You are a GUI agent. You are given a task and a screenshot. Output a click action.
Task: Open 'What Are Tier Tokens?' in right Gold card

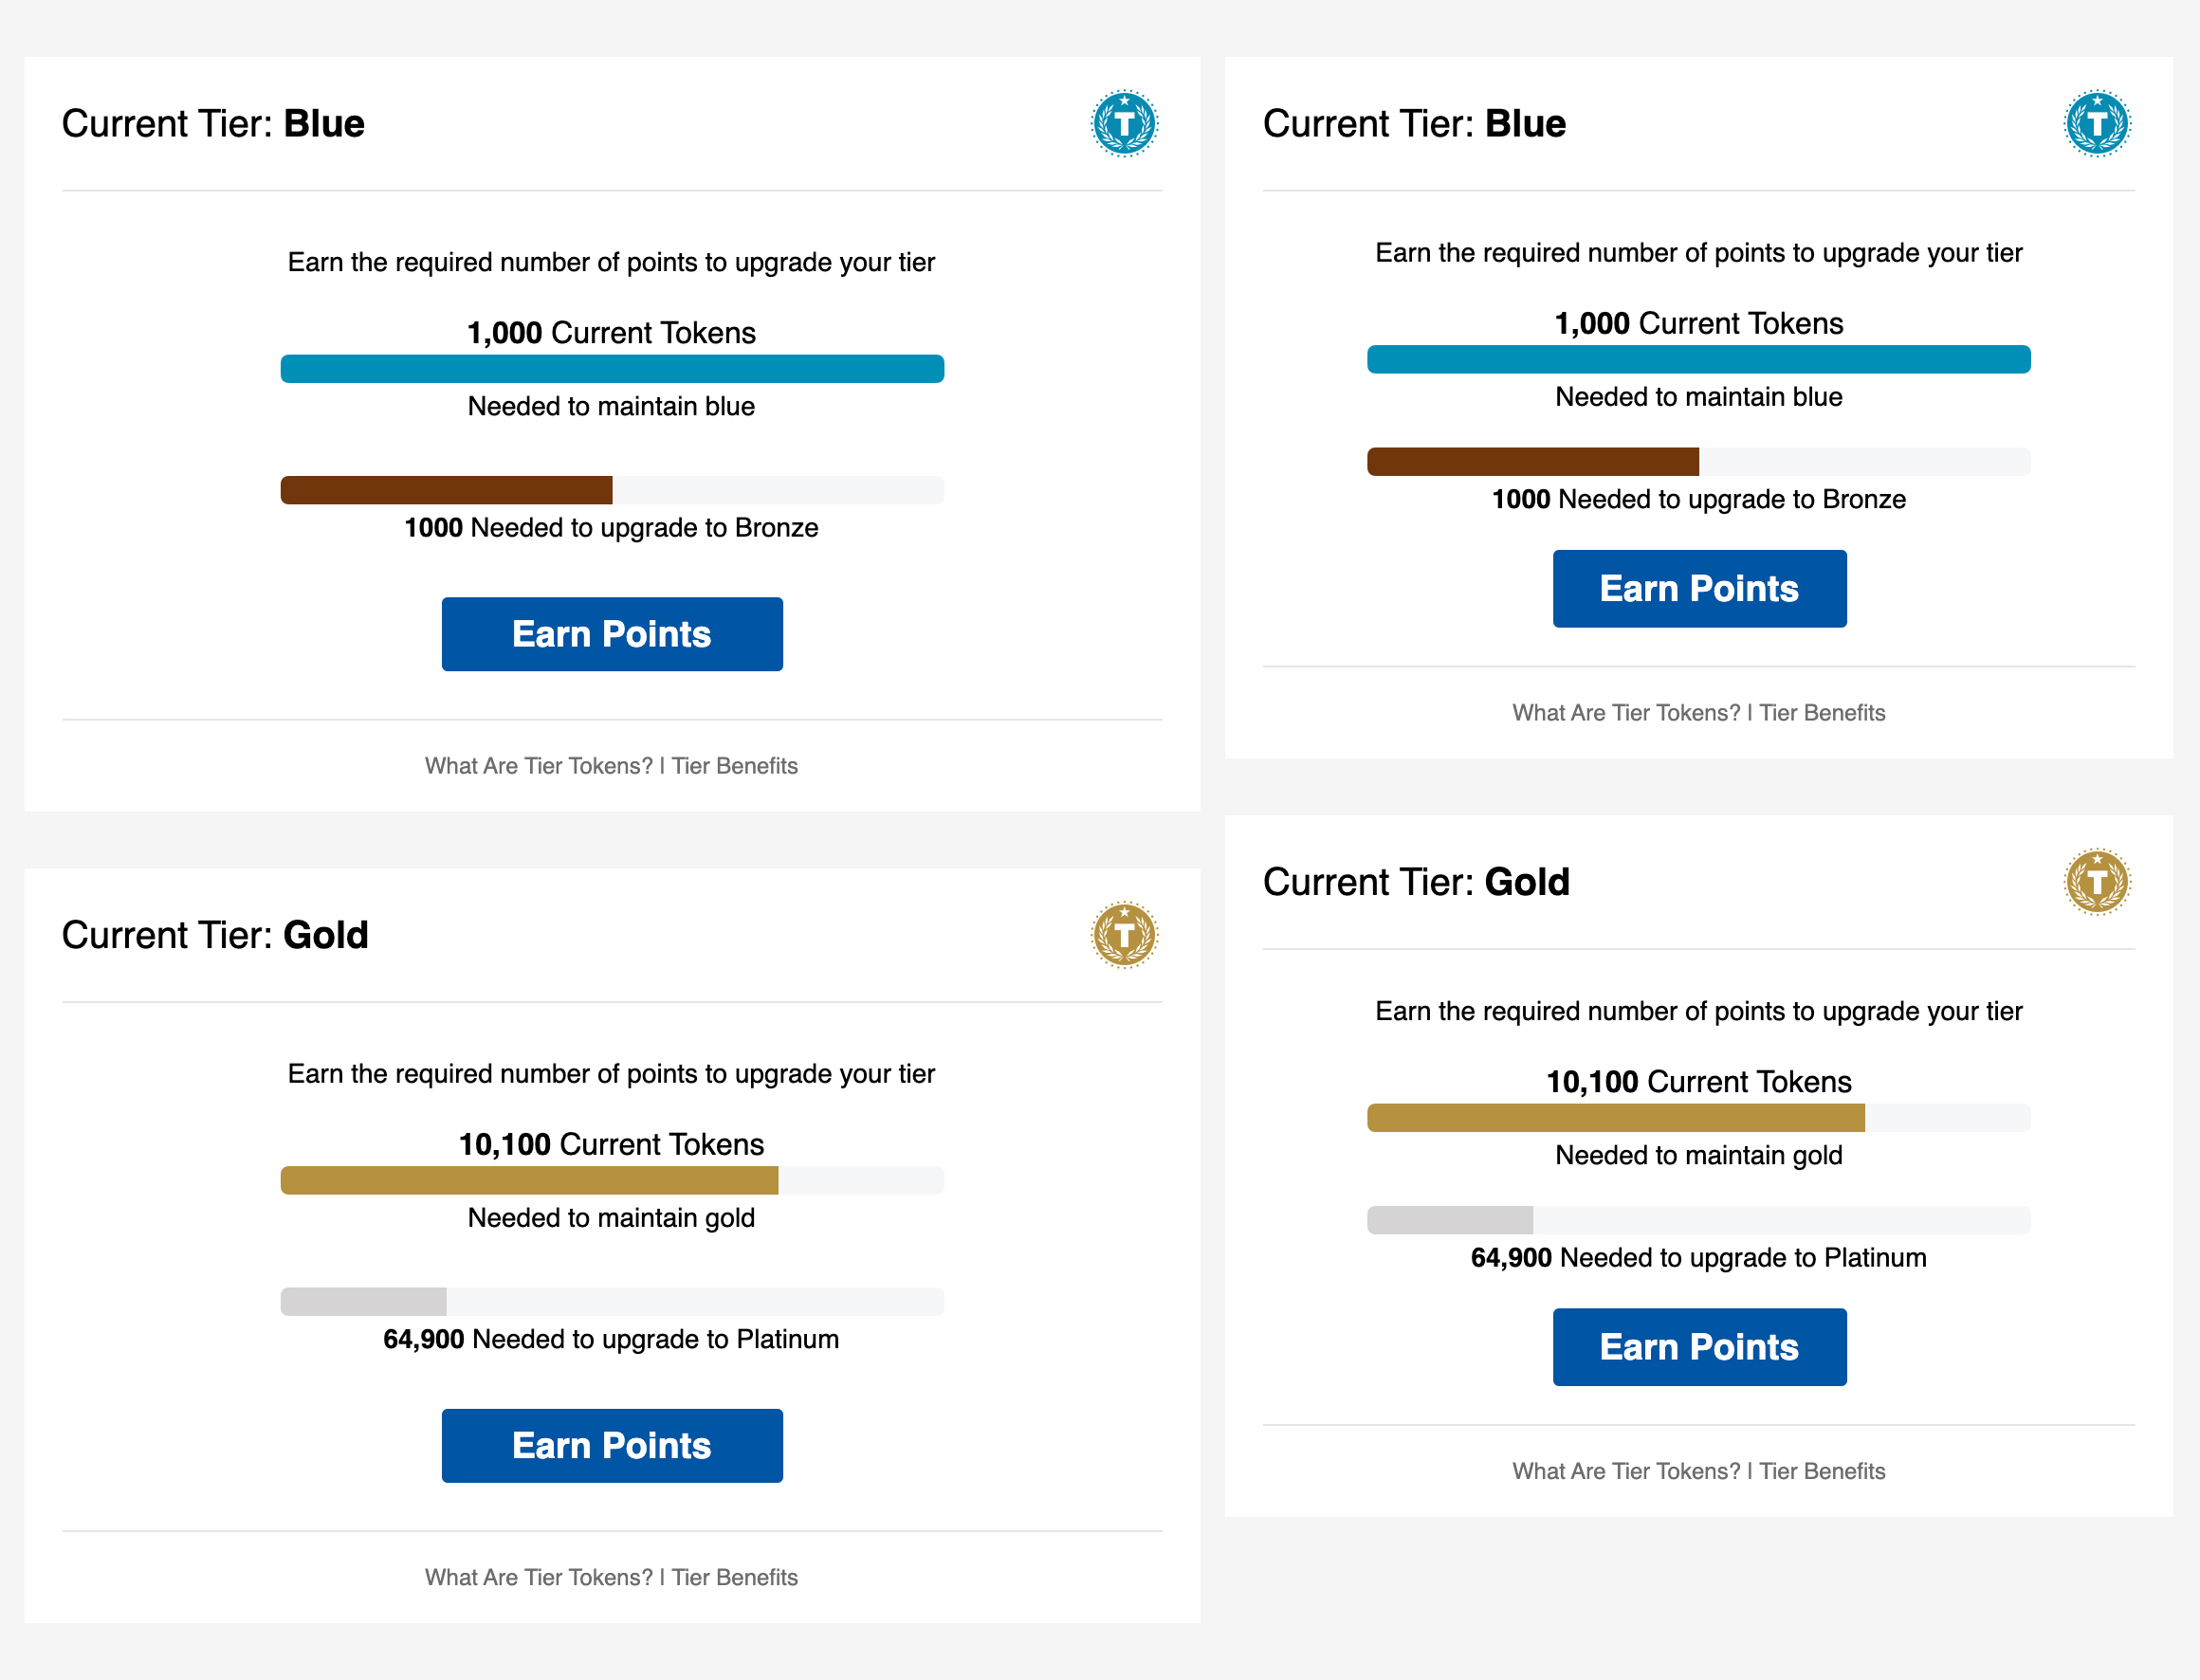coord(1626,1471)
